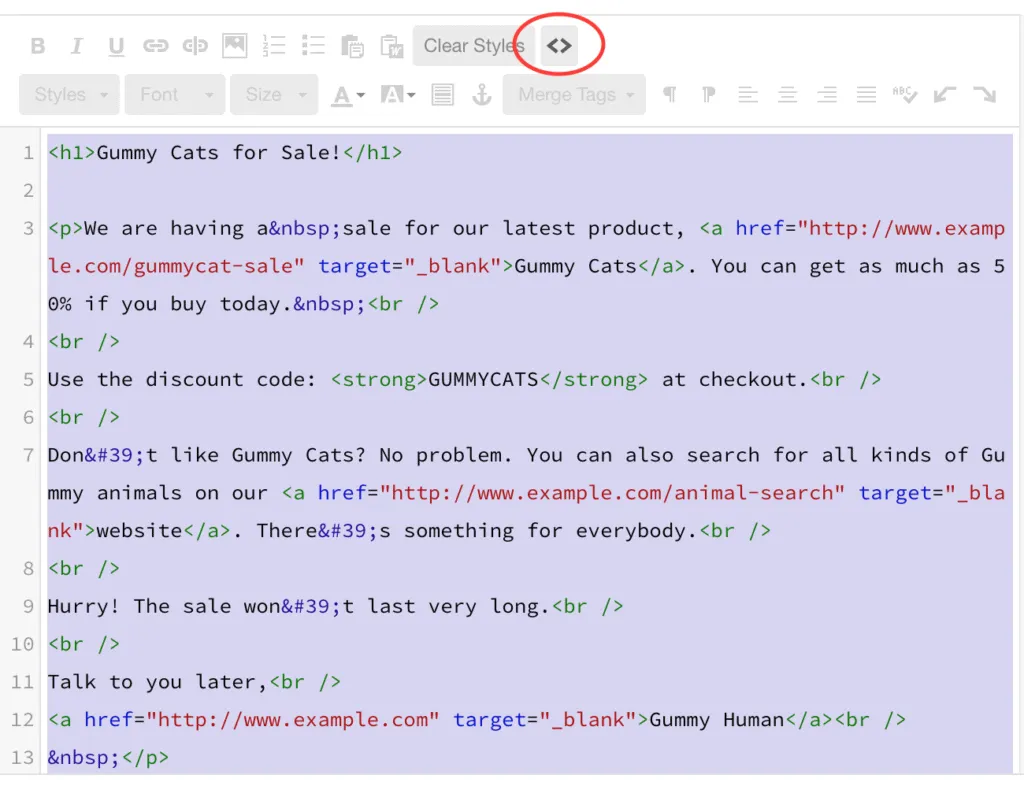Expand the Merge Tags dropdown

574,94
